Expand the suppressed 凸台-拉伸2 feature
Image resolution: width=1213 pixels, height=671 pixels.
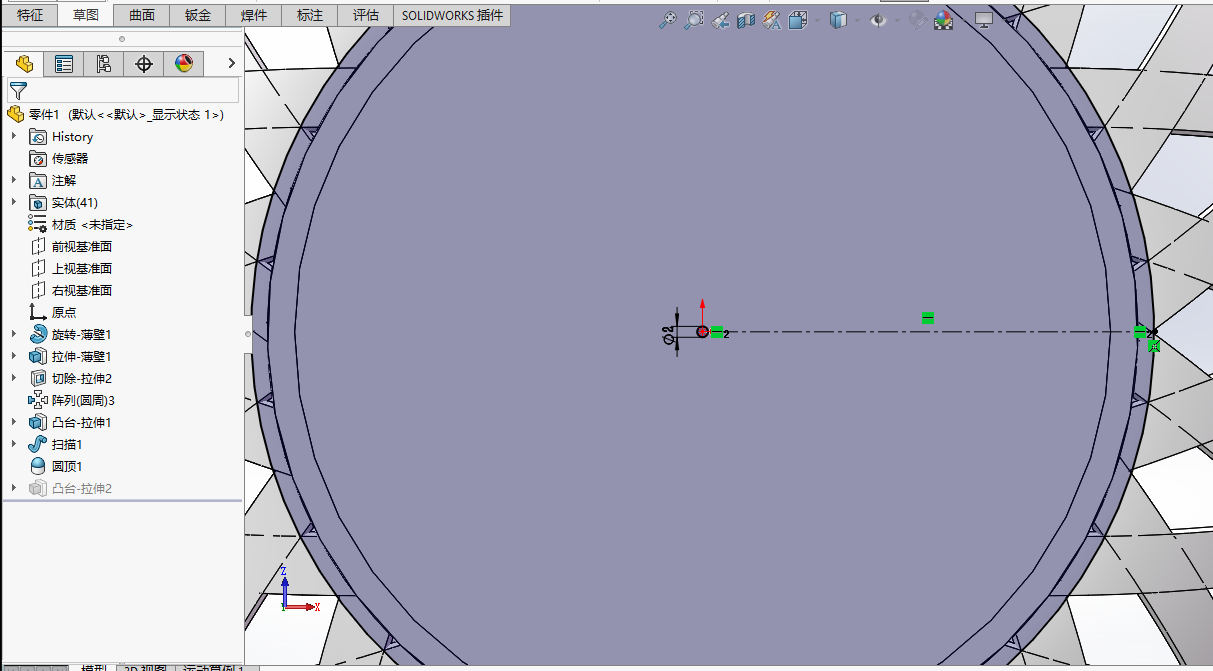[14, 488]
